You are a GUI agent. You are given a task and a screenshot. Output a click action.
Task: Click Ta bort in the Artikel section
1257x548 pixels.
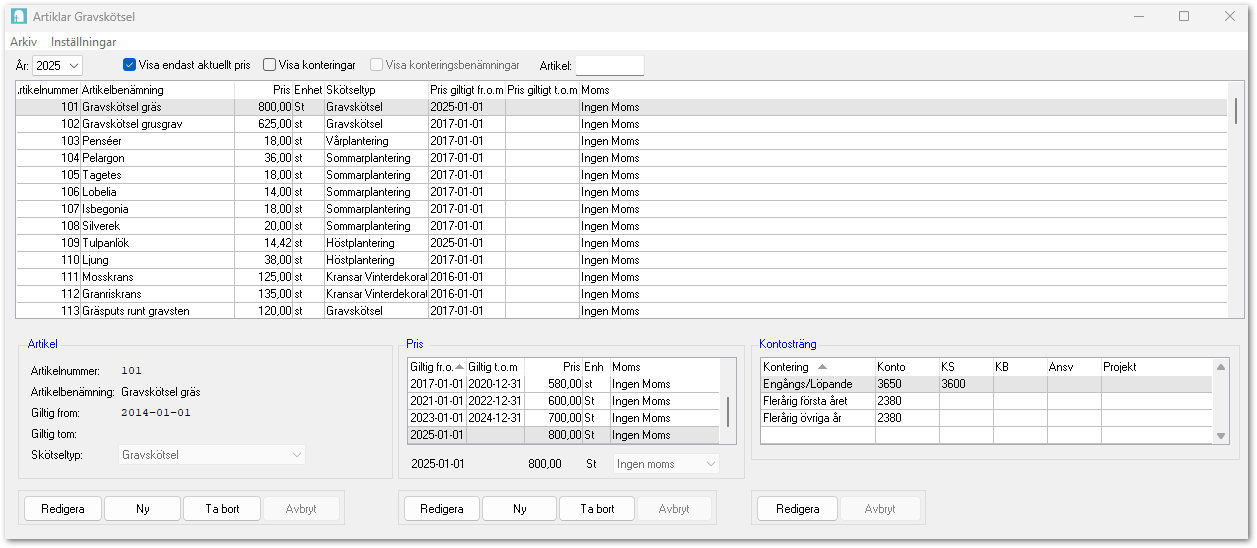[222, 509]
